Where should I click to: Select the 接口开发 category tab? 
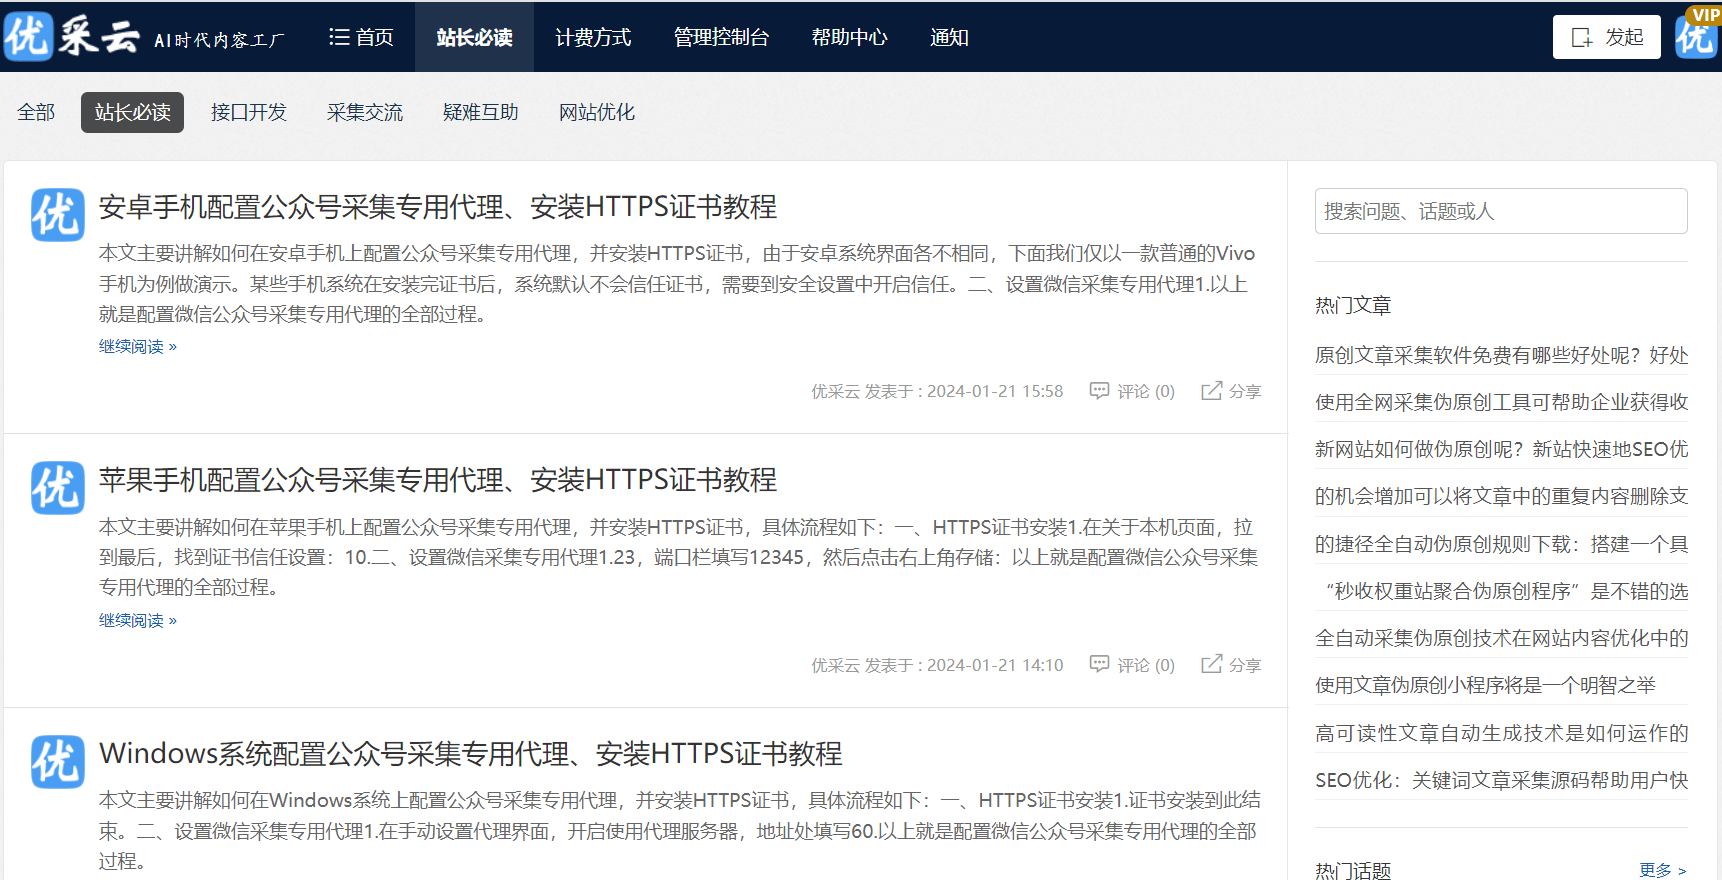click(248, 112)
